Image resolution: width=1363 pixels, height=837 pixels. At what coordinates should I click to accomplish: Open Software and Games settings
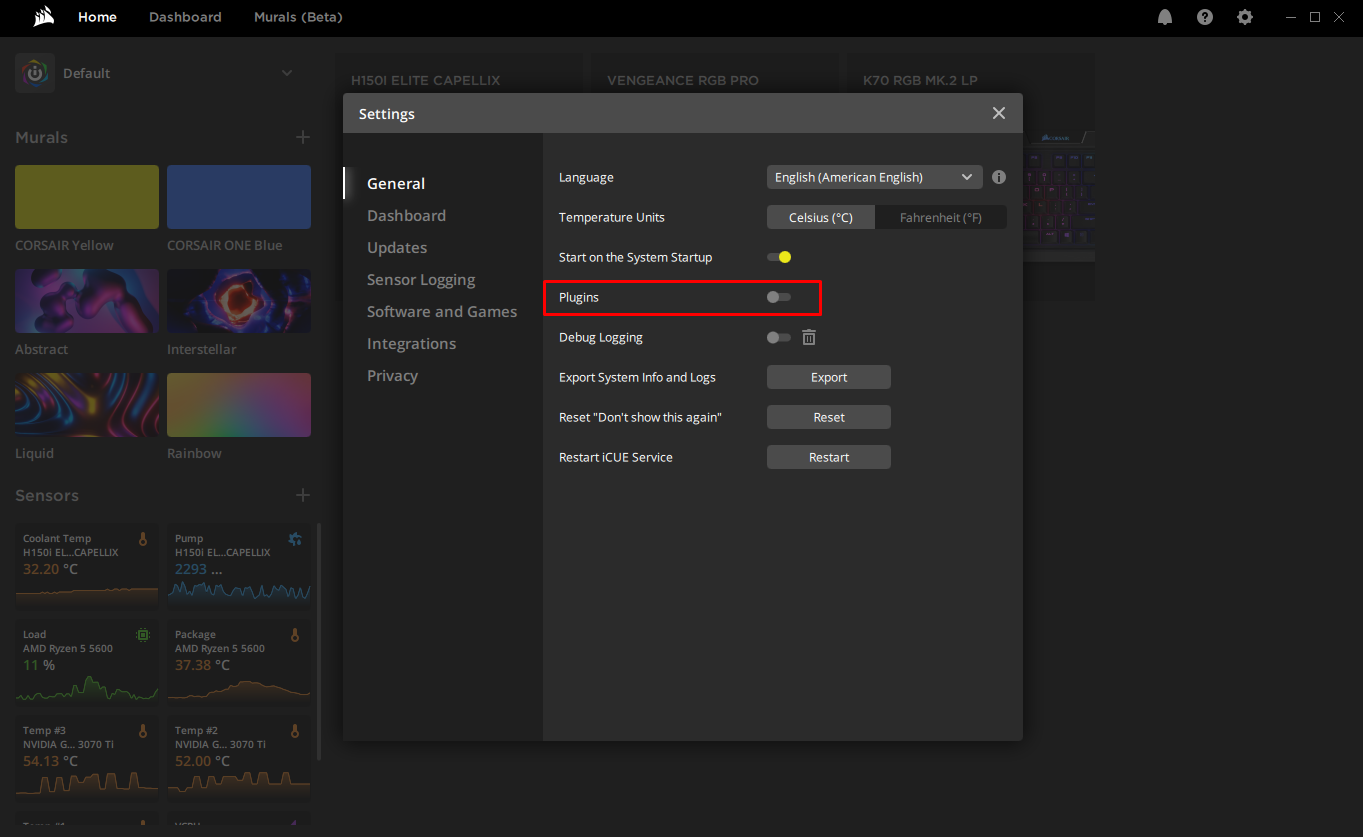coord(442,311)
